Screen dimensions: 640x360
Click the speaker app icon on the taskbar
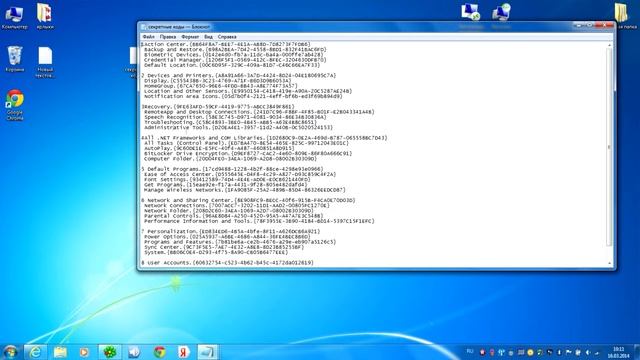134,352
